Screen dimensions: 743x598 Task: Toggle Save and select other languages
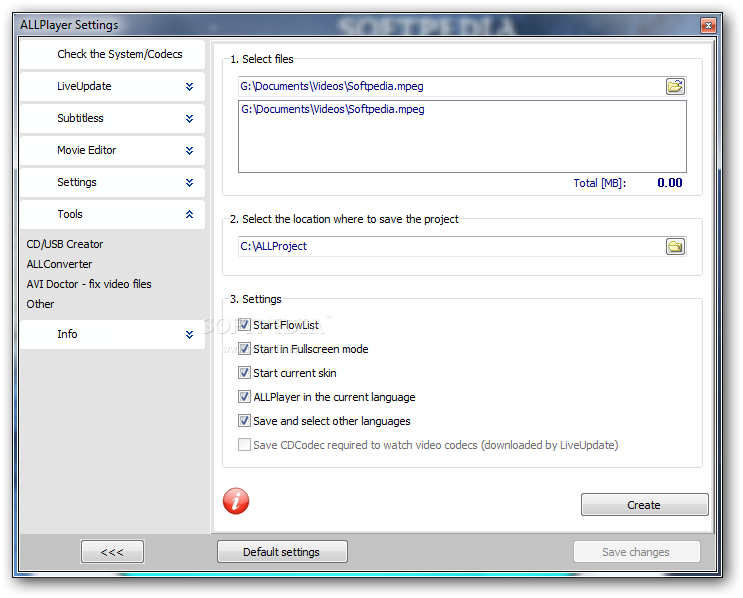[244, 421]
